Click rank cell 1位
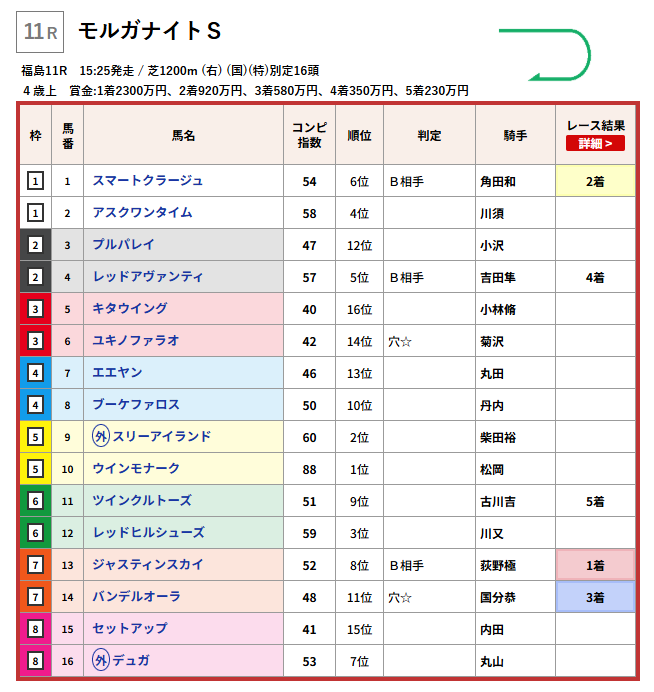 pos(359,469)
